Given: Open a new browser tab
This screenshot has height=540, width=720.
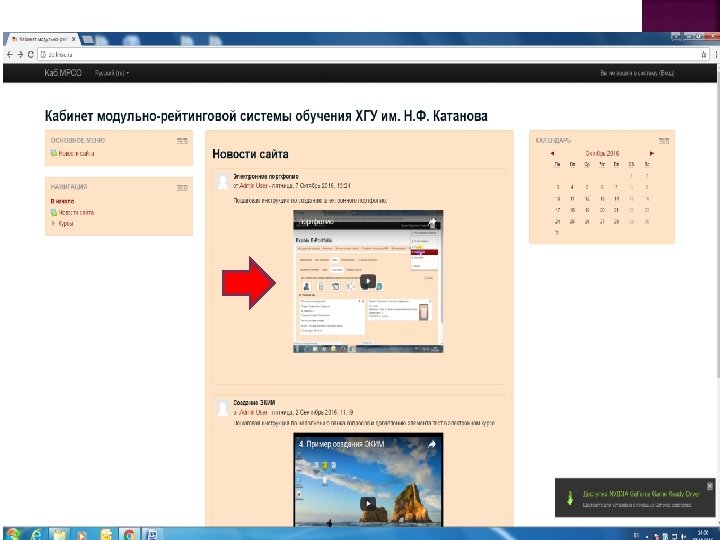Looking at the screenshot, I should (88, 39).
